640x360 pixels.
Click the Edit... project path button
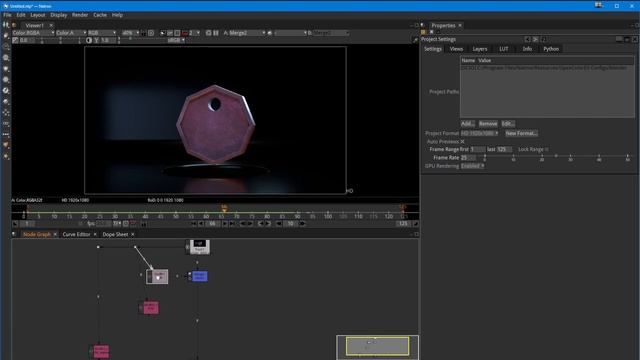click(508, 124)
